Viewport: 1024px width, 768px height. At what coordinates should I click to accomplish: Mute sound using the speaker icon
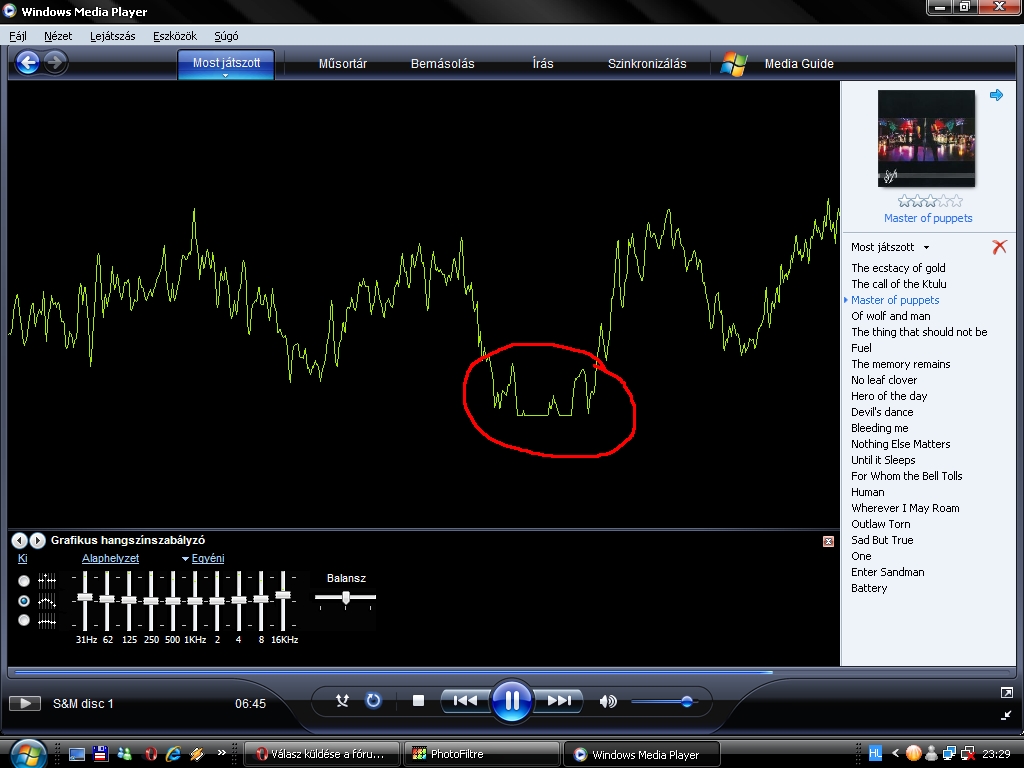[x=607, y=701]
